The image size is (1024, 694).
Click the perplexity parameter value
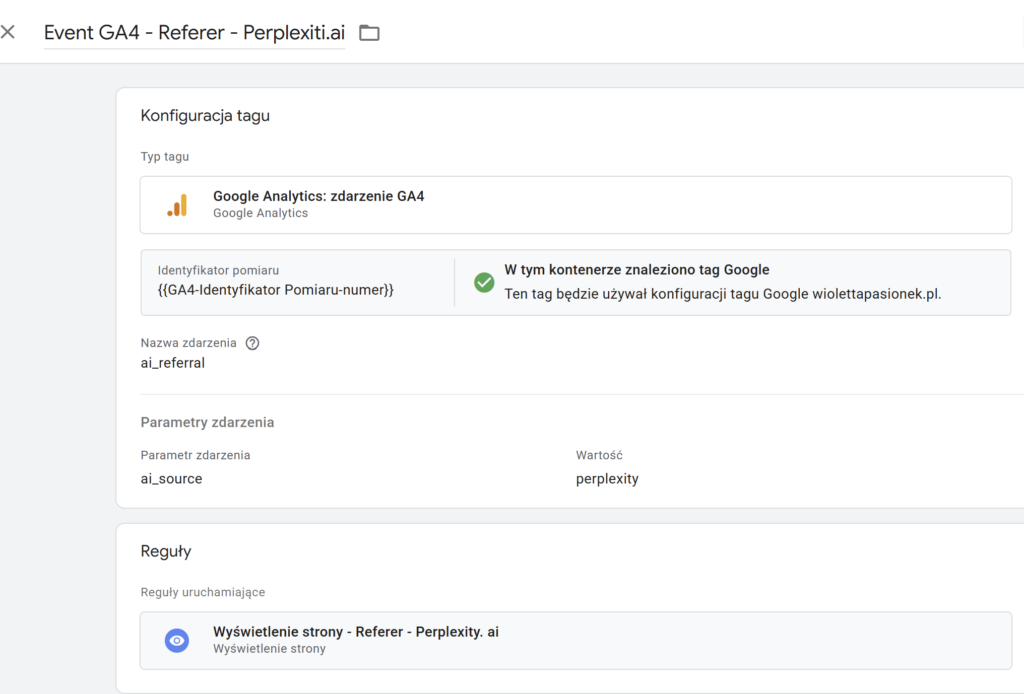click(607, 479)
